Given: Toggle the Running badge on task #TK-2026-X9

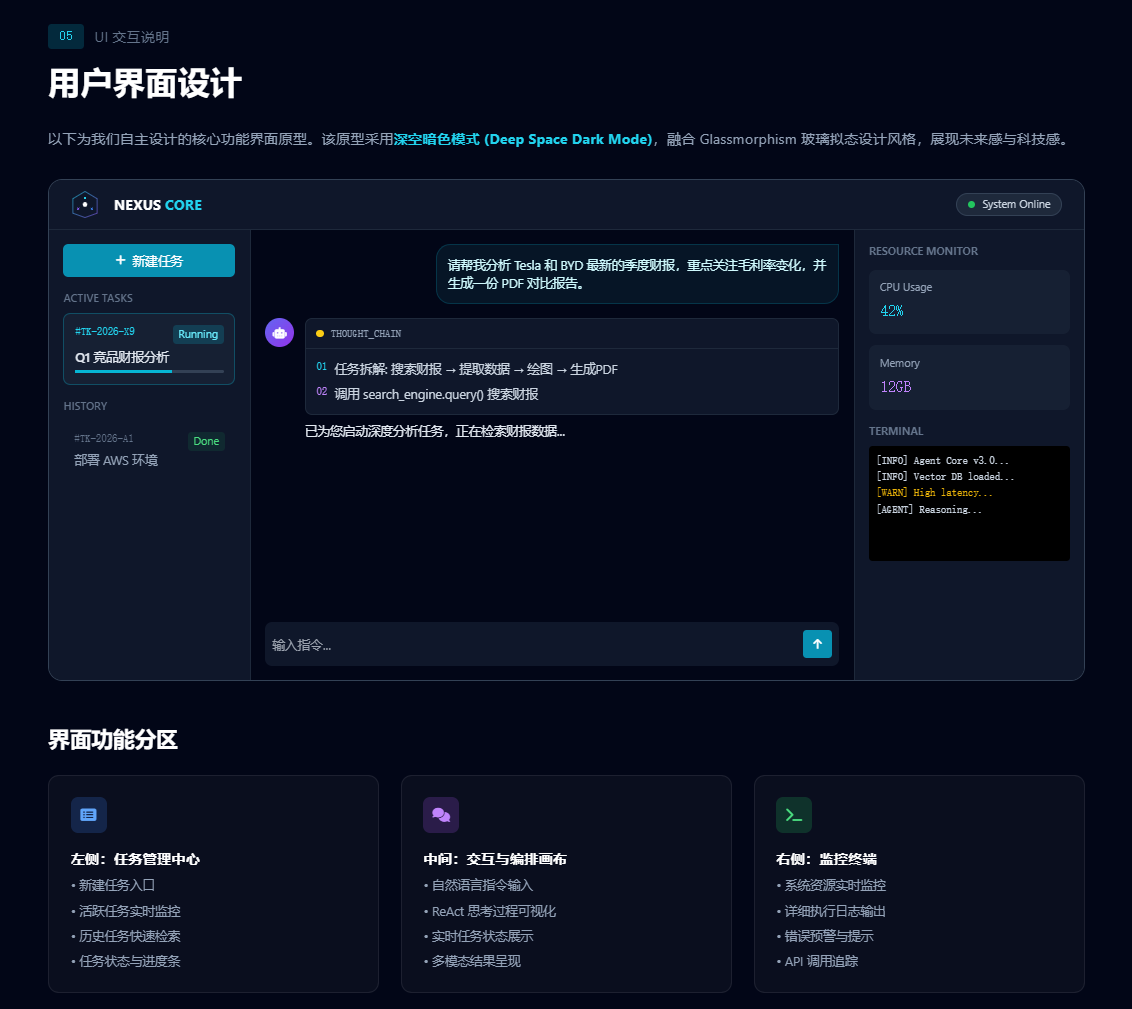Looking at the screenshot, I should pyautogui.click(x=198, y=334).
